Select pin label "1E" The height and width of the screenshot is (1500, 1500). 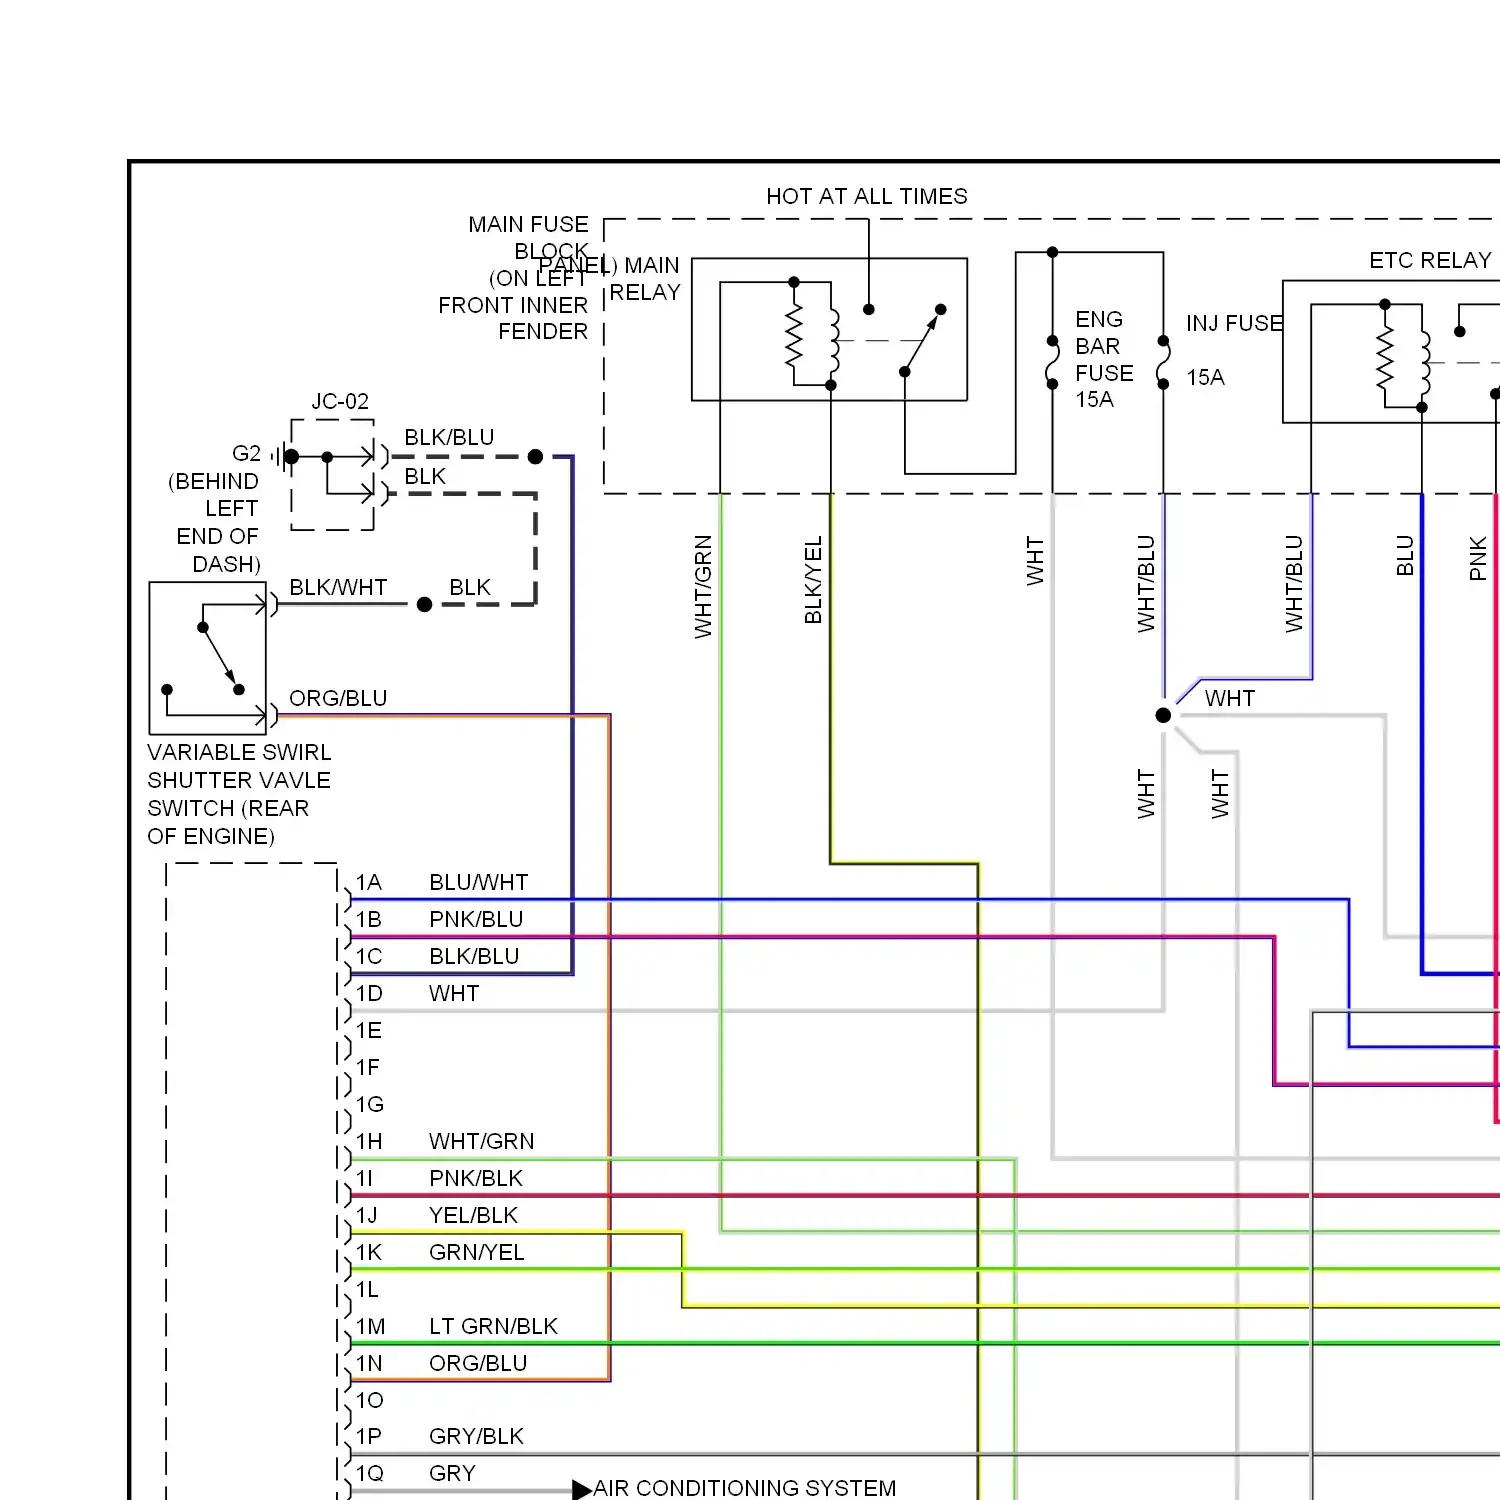(369, 1030)
